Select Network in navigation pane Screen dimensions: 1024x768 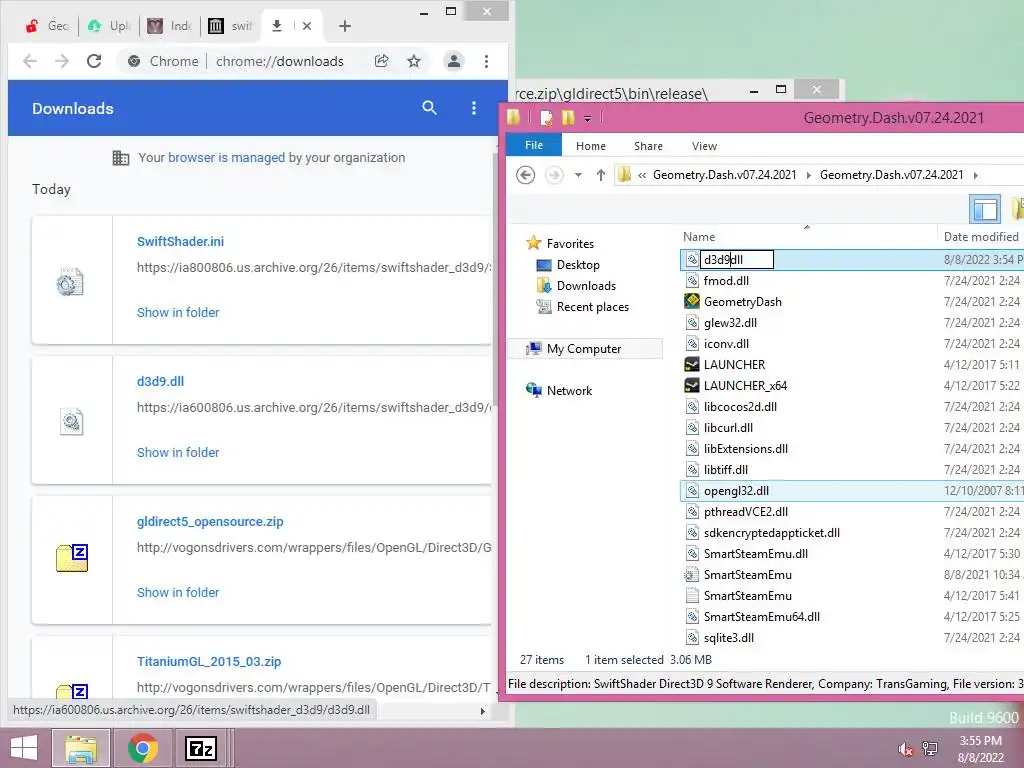[x=569, y=391]
